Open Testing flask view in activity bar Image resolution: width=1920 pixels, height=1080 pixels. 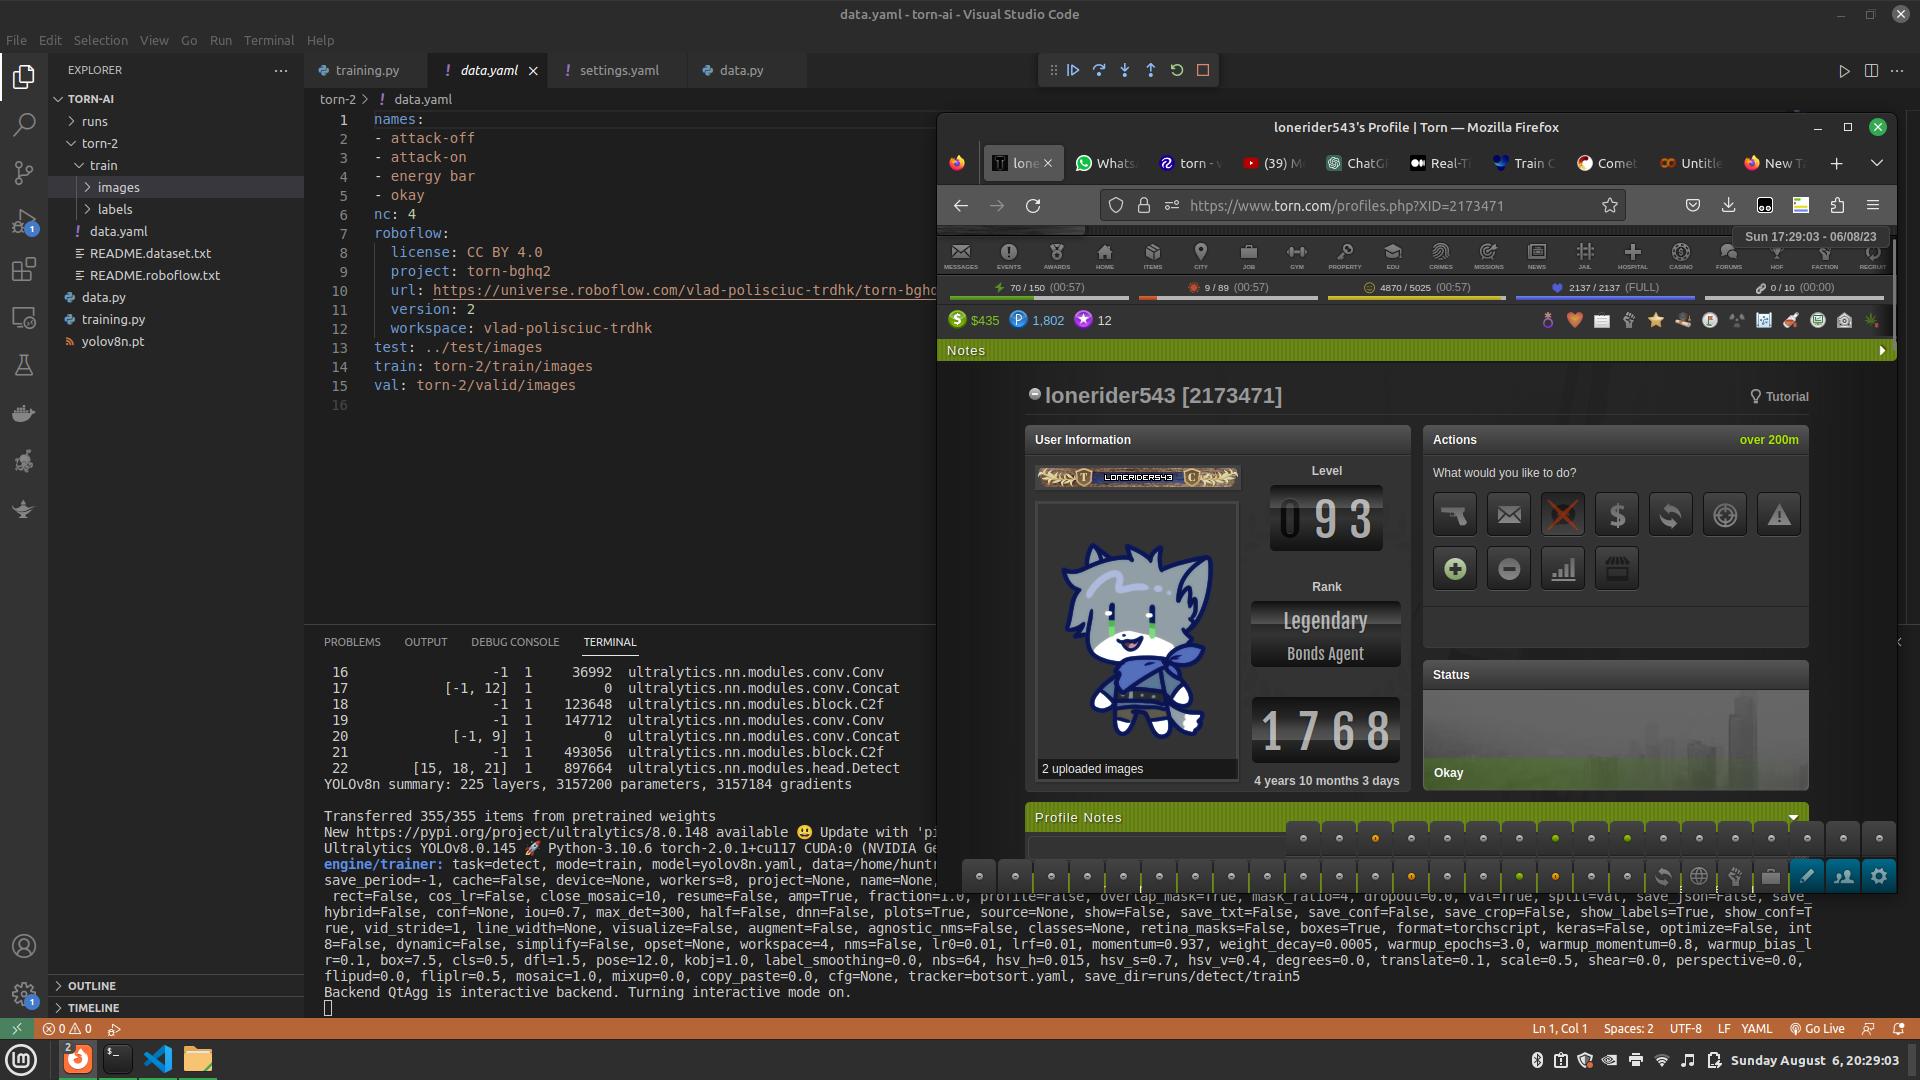[24, 365]
